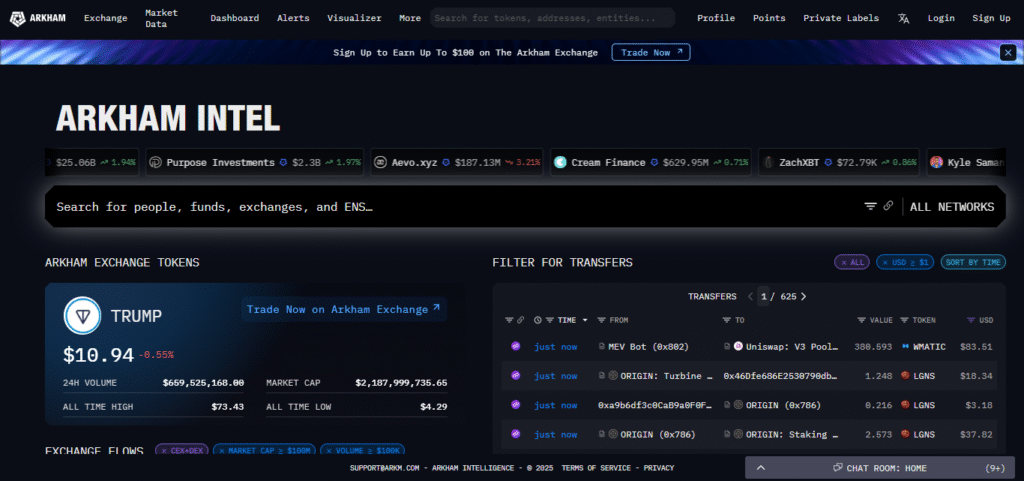
Task: Toggle the SORT BY TIME chip
Action: (973, 262)
